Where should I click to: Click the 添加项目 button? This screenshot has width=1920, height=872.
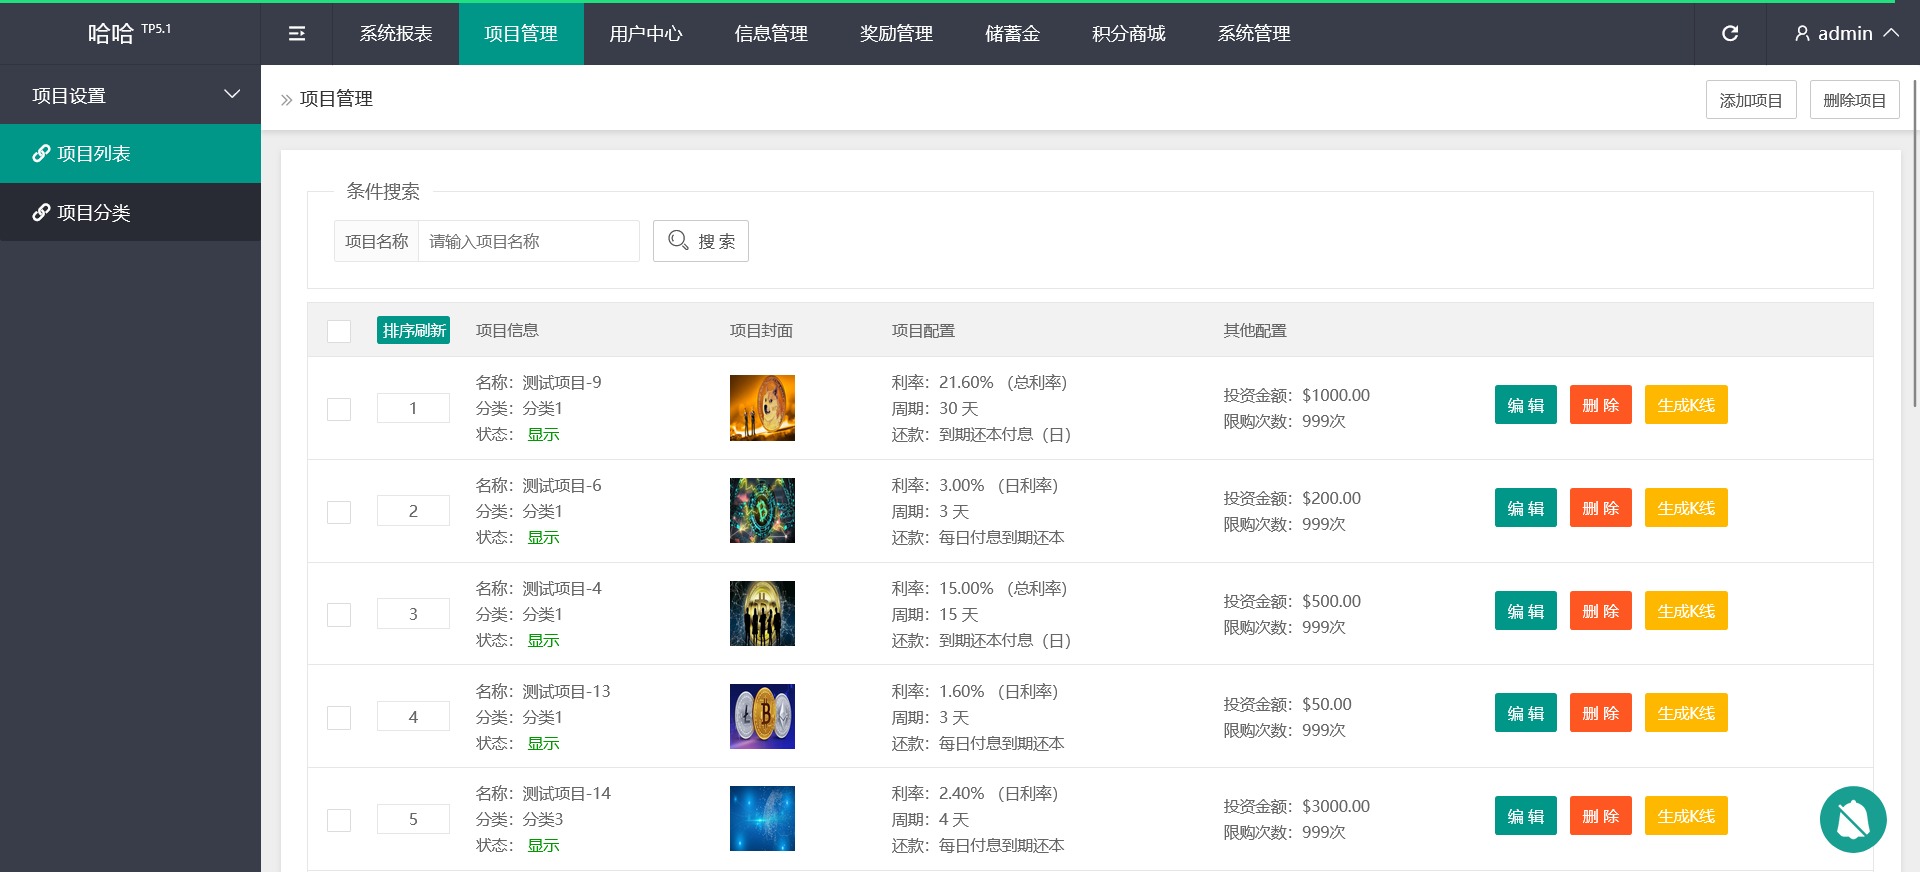(x=1750, y=100)
